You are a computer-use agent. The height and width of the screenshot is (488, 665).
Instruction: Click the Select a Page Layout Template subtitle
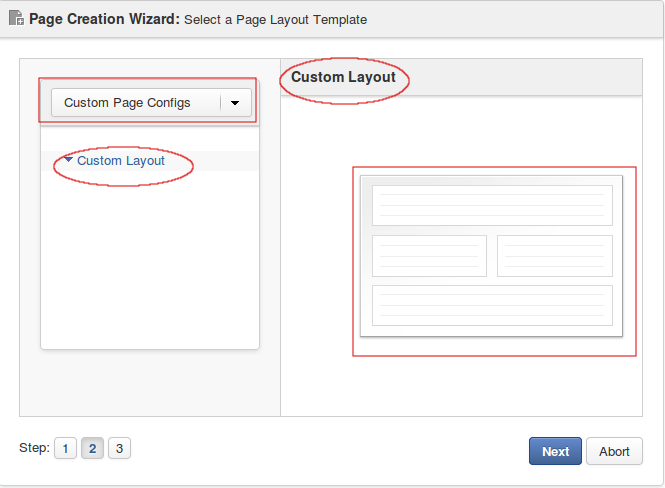pos(275,20)
